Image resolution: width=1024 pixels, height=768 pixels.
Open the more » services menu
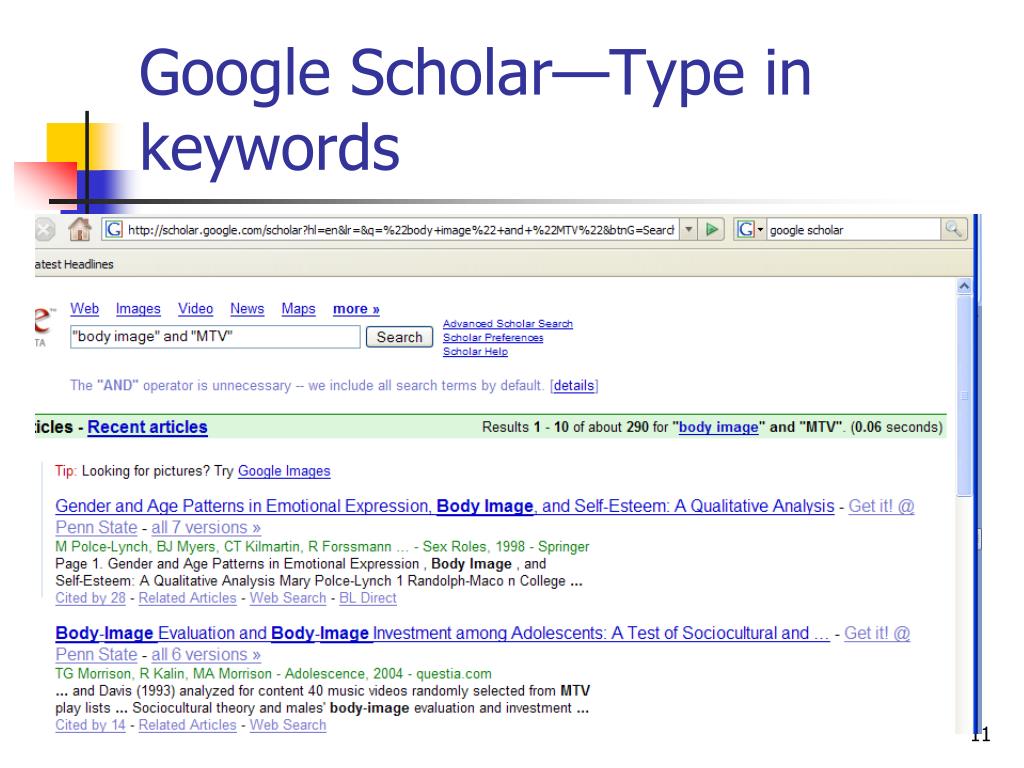click(x=356, y=309)
